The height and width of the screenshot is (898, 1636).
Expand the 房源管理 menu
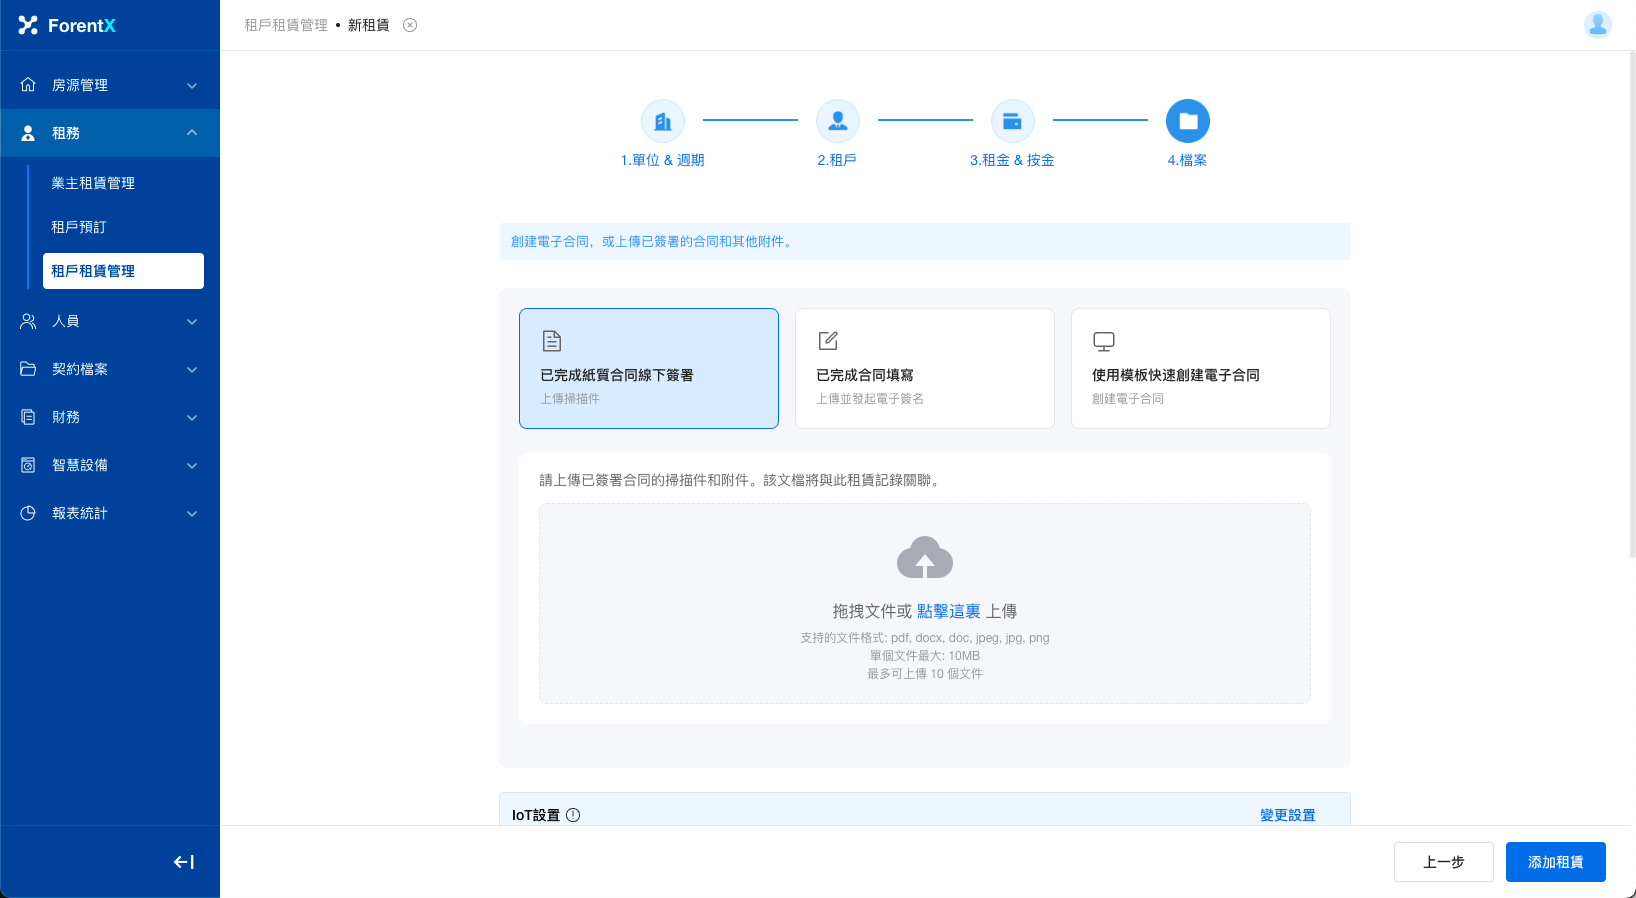pos(110,85)
